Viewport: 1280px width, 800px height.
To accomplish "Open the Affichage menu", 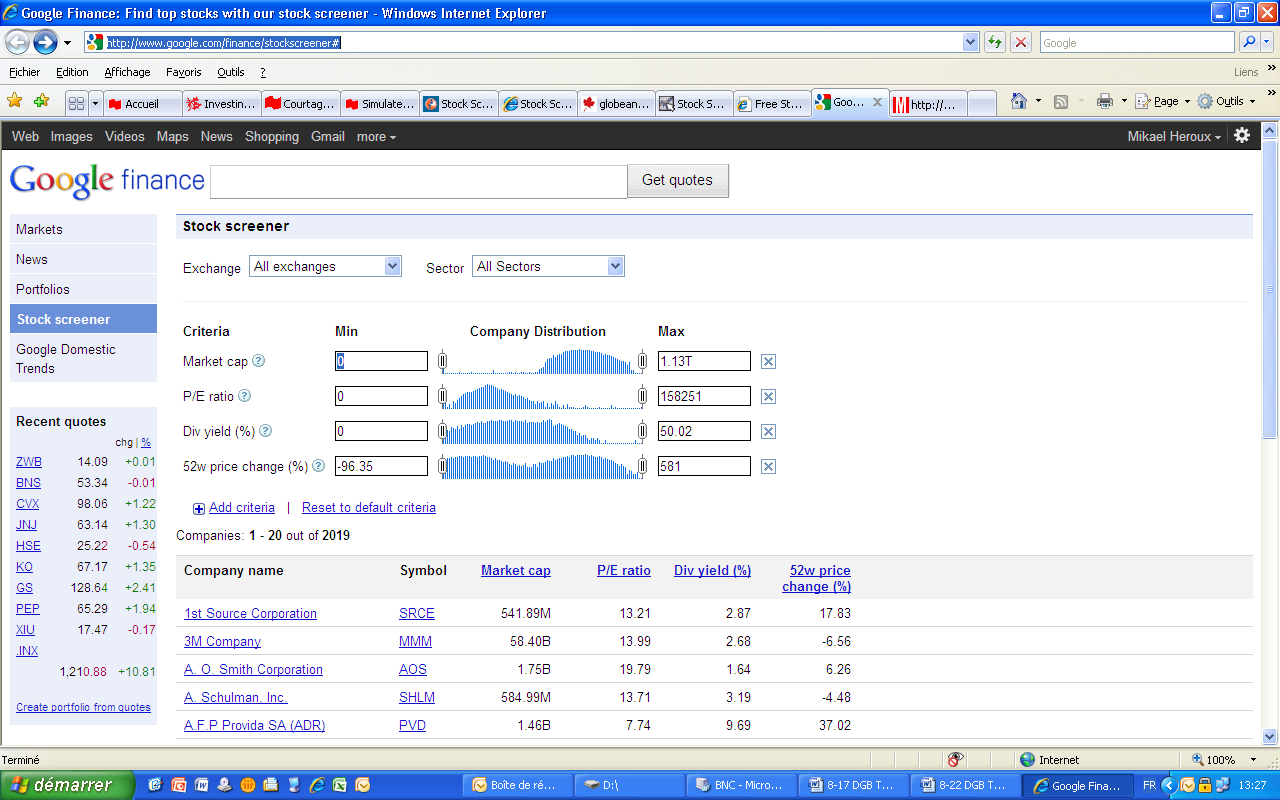I will point(127,72).
